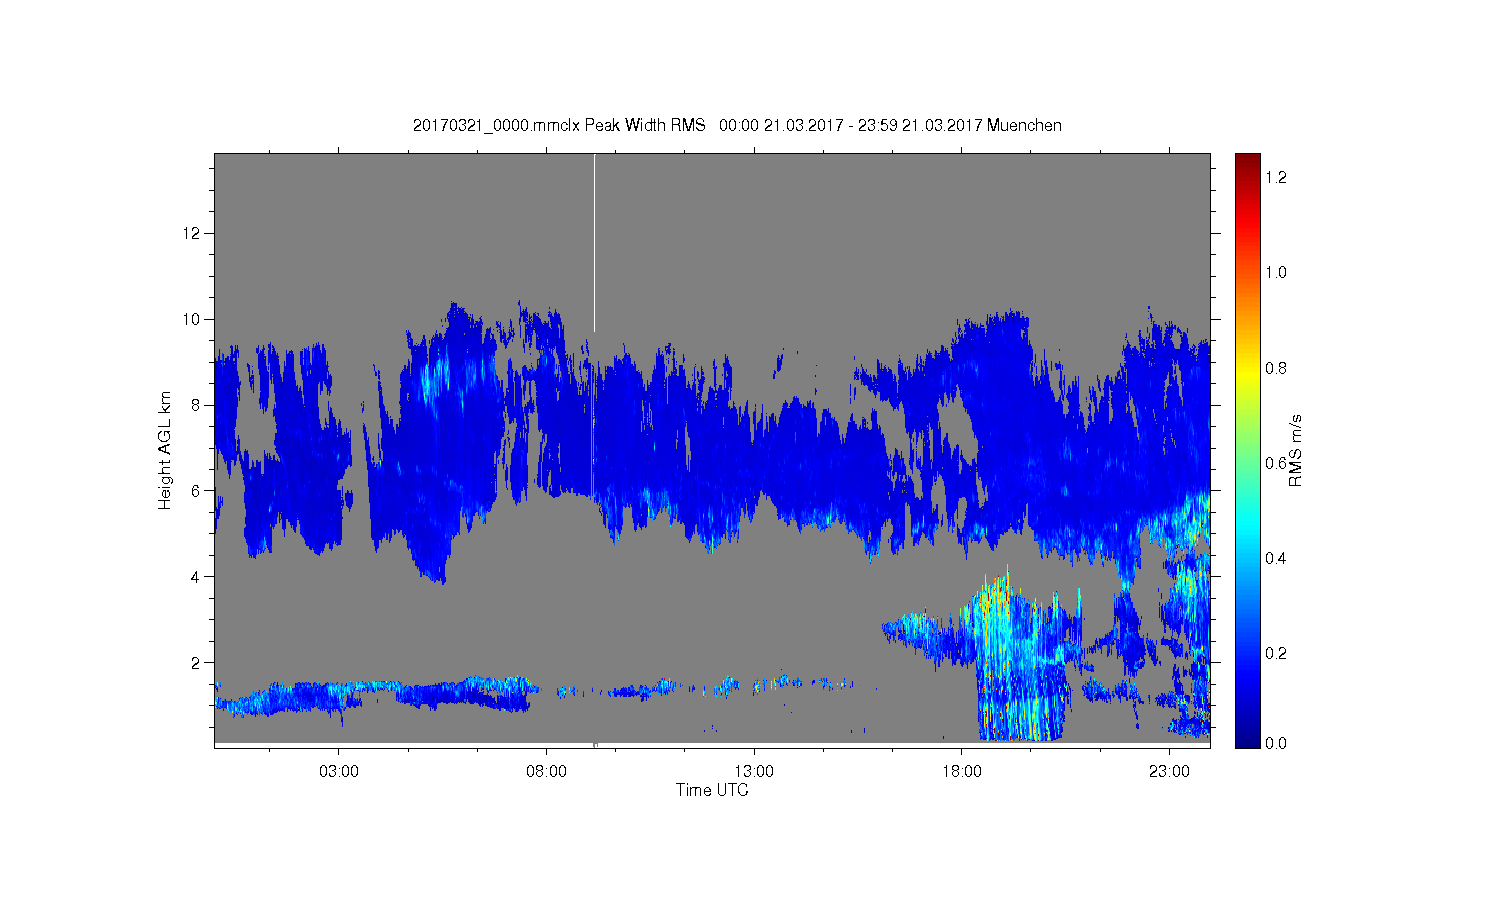Click the plot title text "20170321_0000.mmclx Peak Width RMS"
The width and height of the screenshot is (1500, 900).
[559, 126]
